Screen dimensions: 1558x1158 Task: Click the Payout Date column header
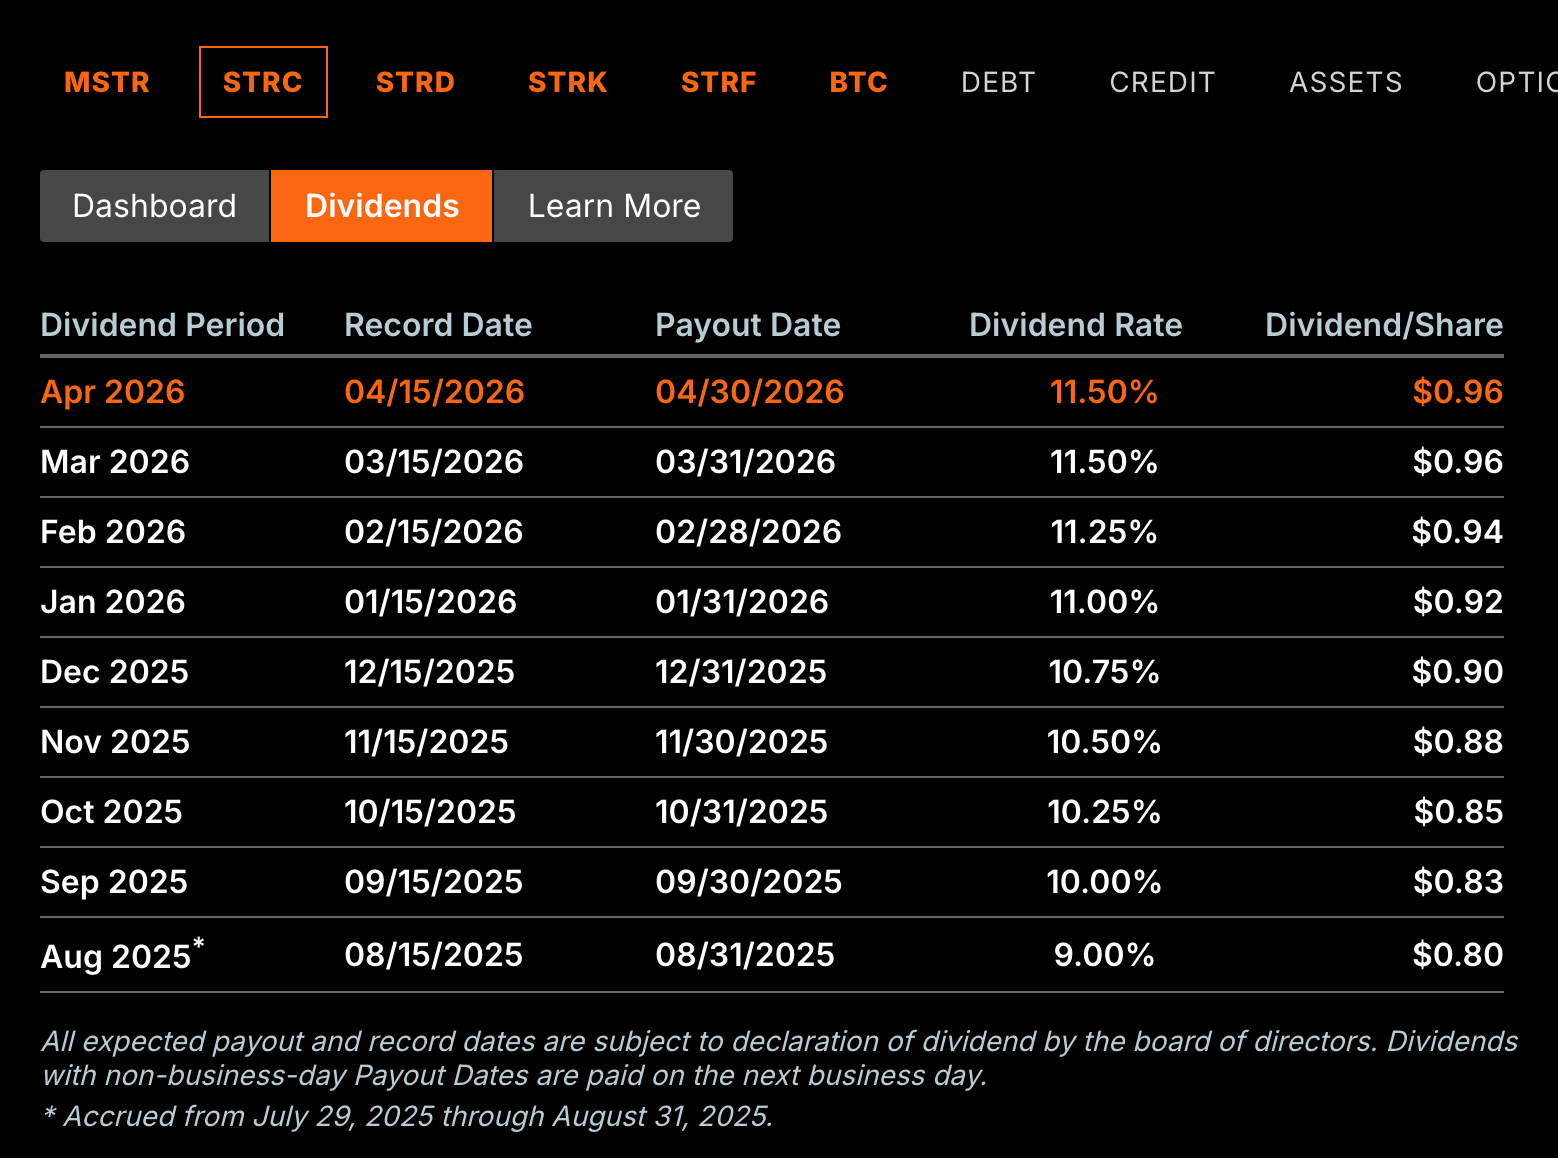click(747, 325)
